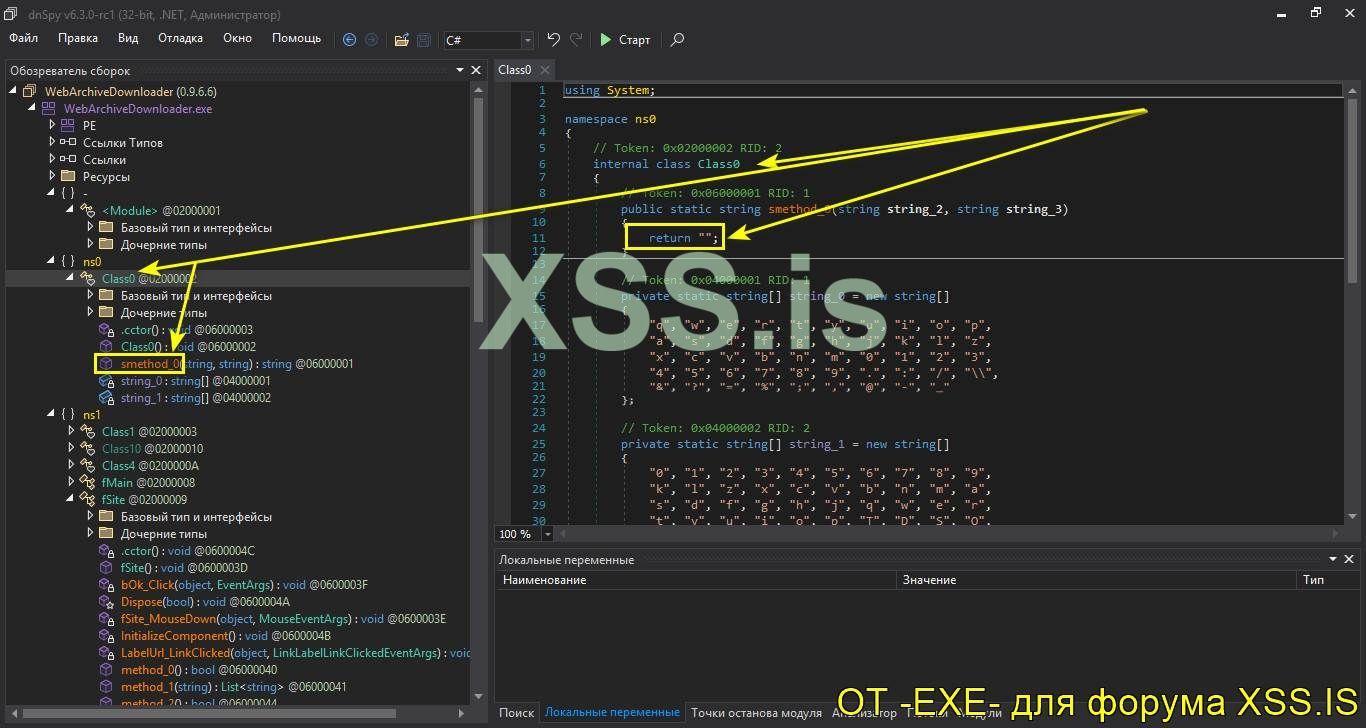Viewport: 1366px width, 728px height.
Task: Click the Значение column header
Action: pos(1096,580)
